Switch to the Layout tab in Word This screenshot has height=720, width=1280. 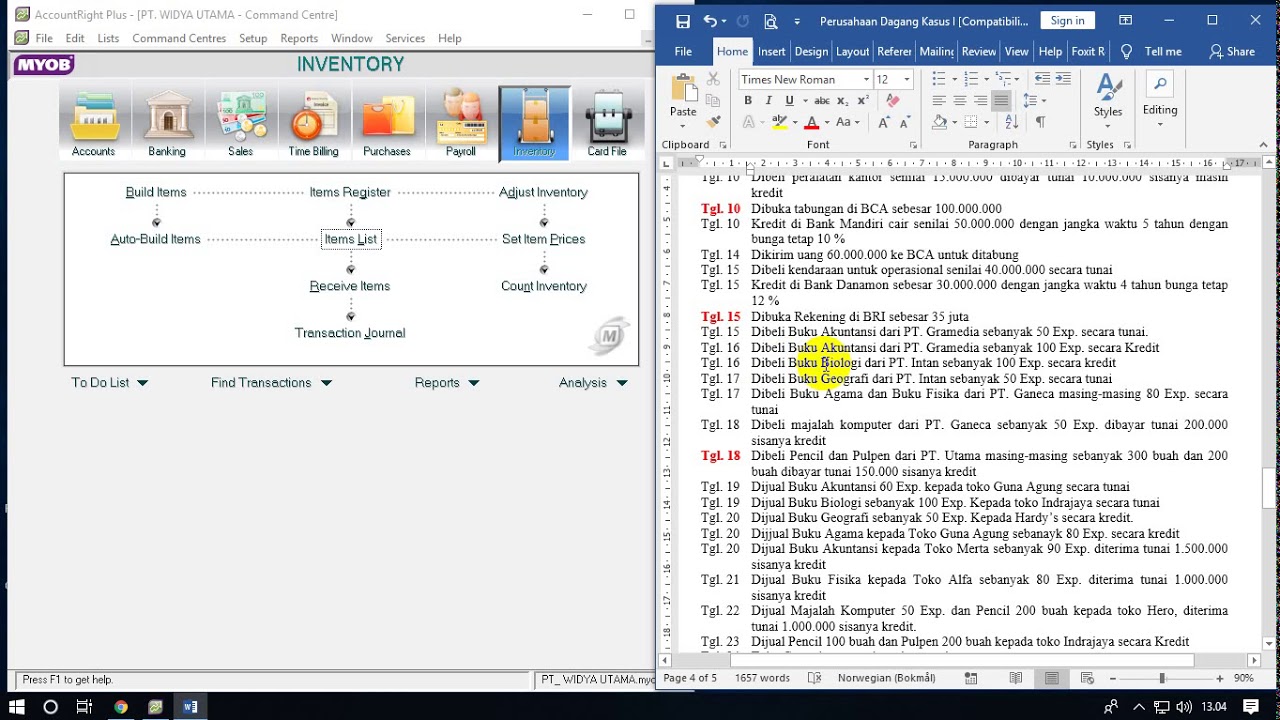pyautogui.click(x=852, y=51)
